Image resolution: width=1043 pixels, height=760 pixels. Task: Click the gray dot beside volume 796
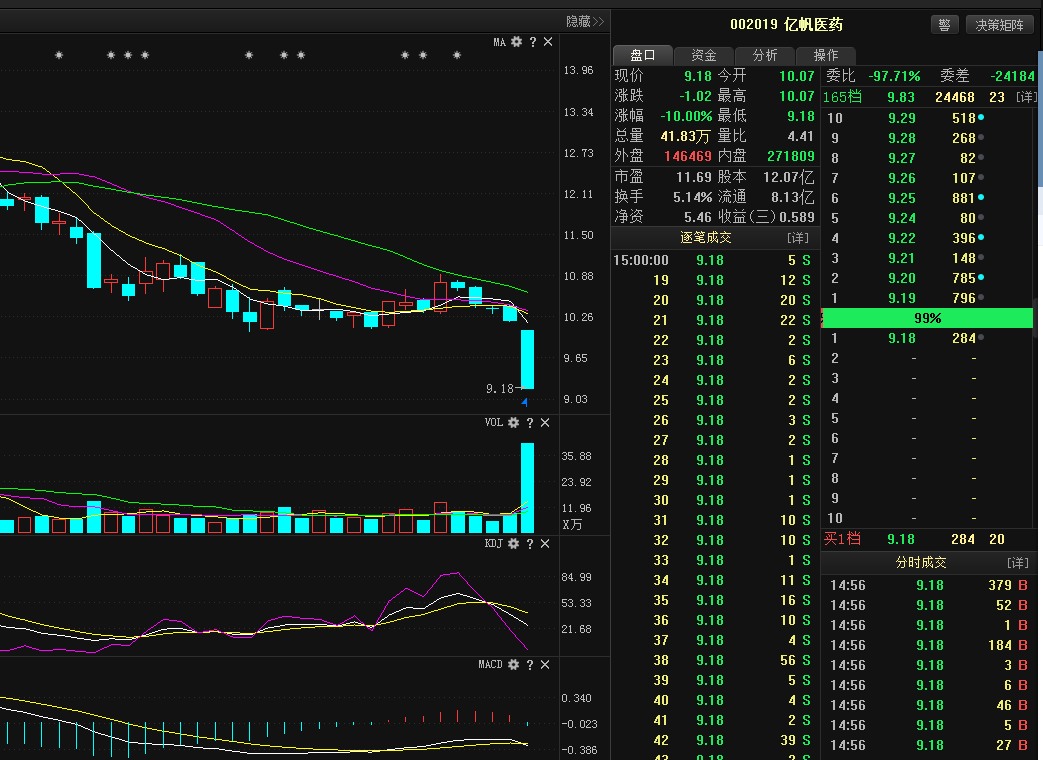(981, 297)
